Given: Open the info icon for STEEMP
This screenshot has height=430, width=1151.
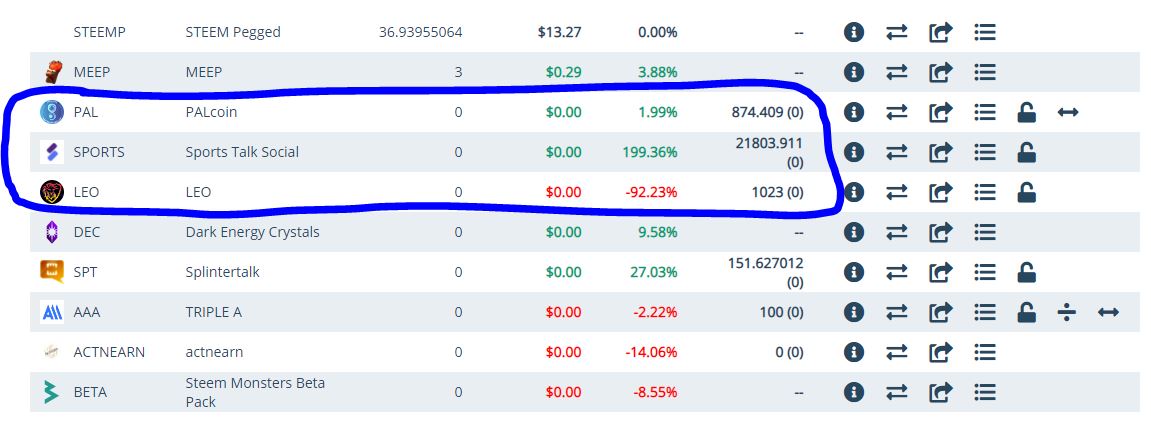Looking at the screenshot, I should pos(853,32).
